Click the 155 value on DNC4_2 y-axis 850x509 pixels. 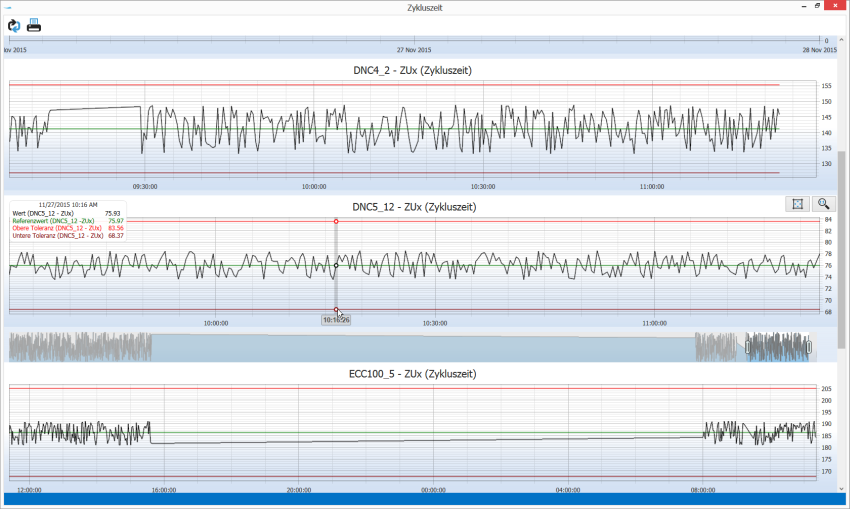click(826, 86)
